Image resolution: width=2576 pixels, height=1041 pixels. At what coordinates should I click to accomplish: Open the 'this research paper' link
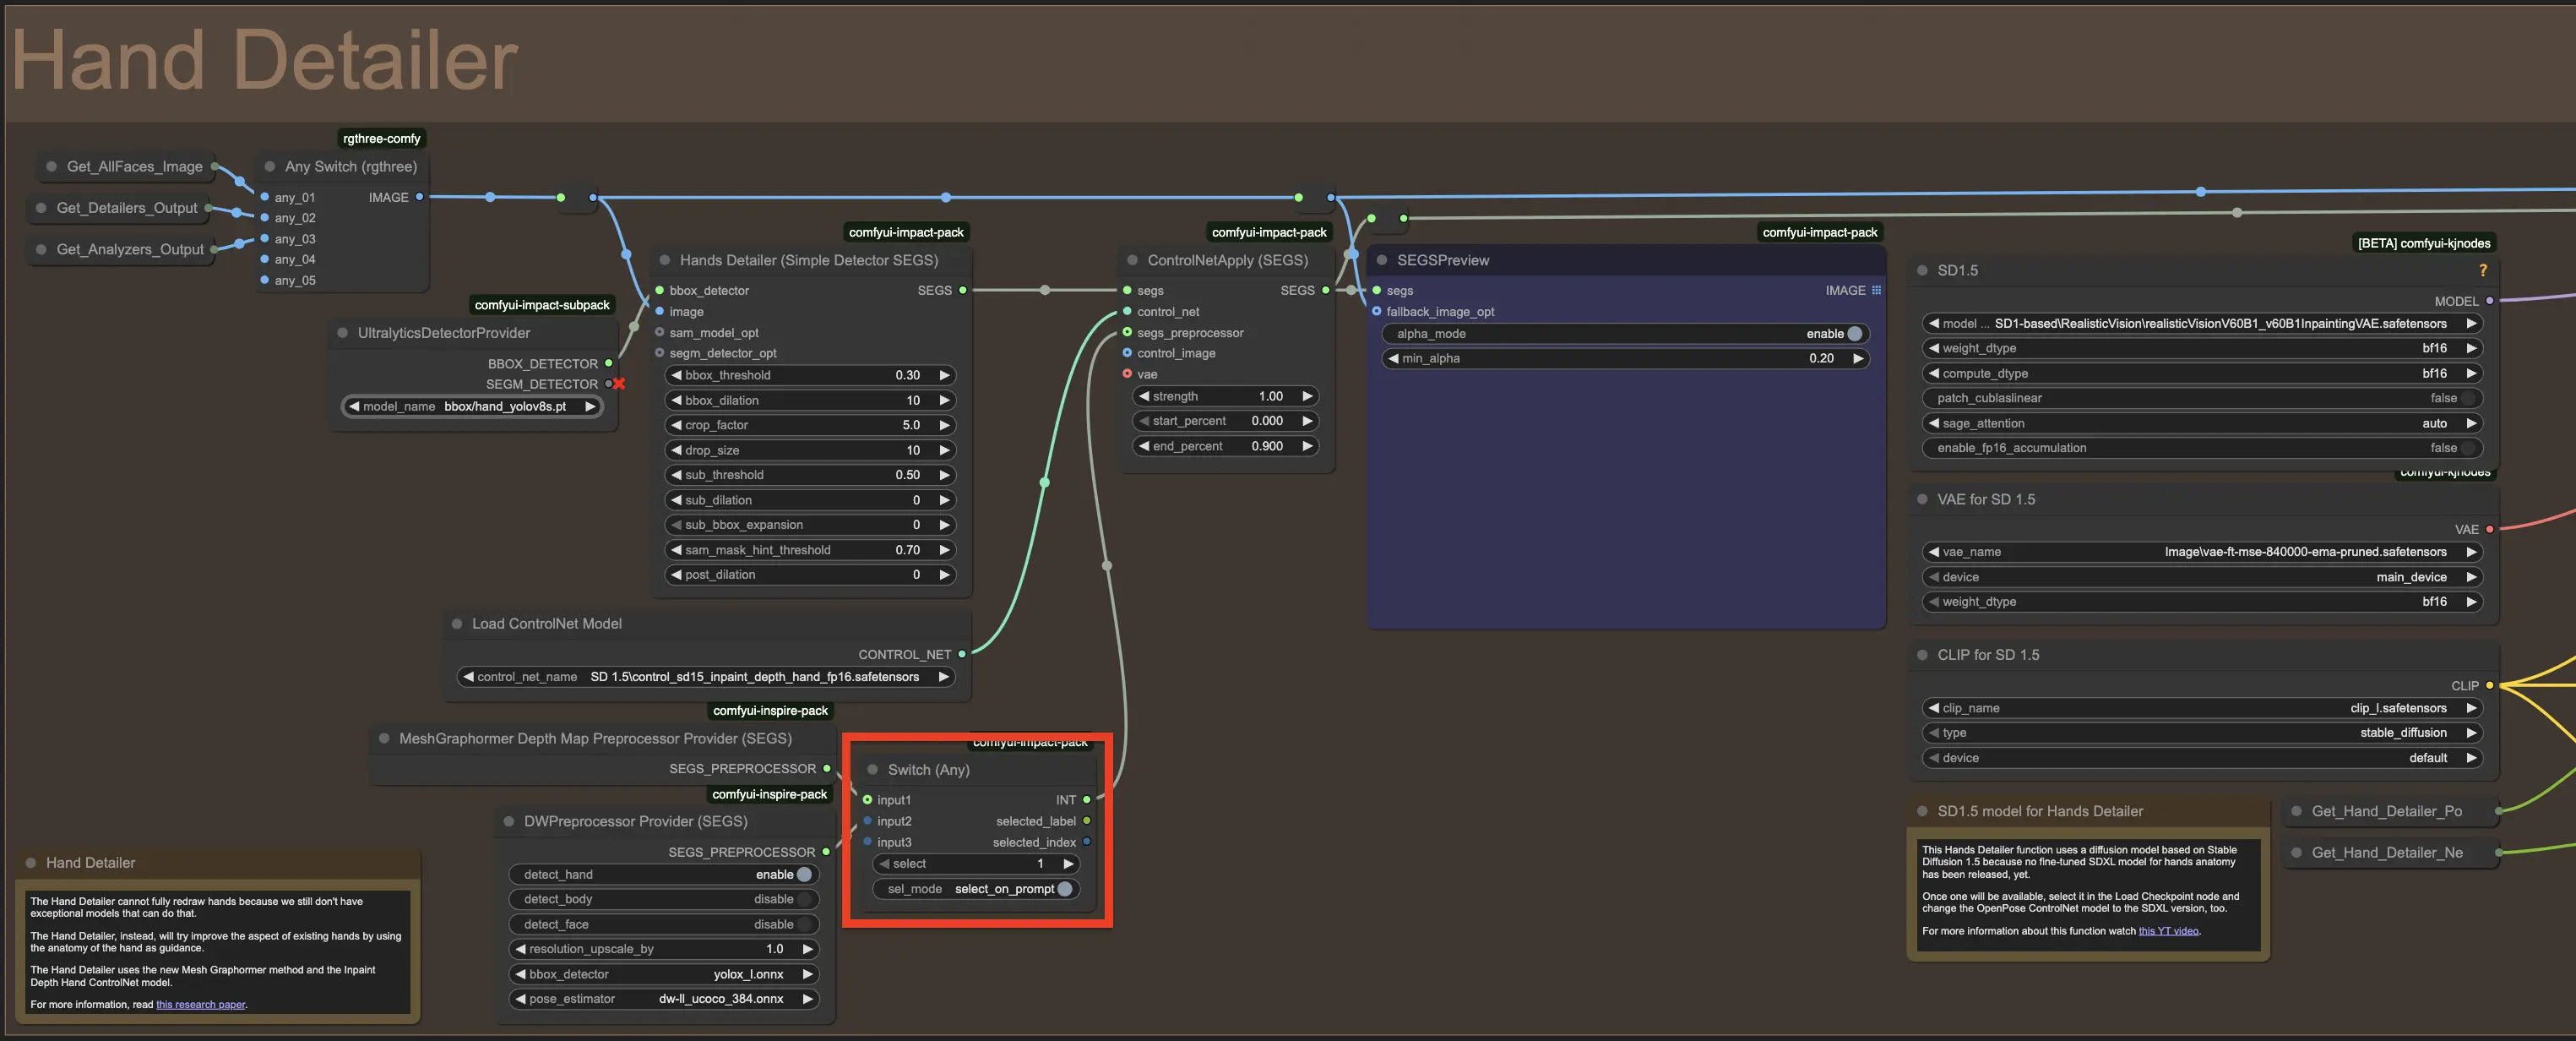200,1004
